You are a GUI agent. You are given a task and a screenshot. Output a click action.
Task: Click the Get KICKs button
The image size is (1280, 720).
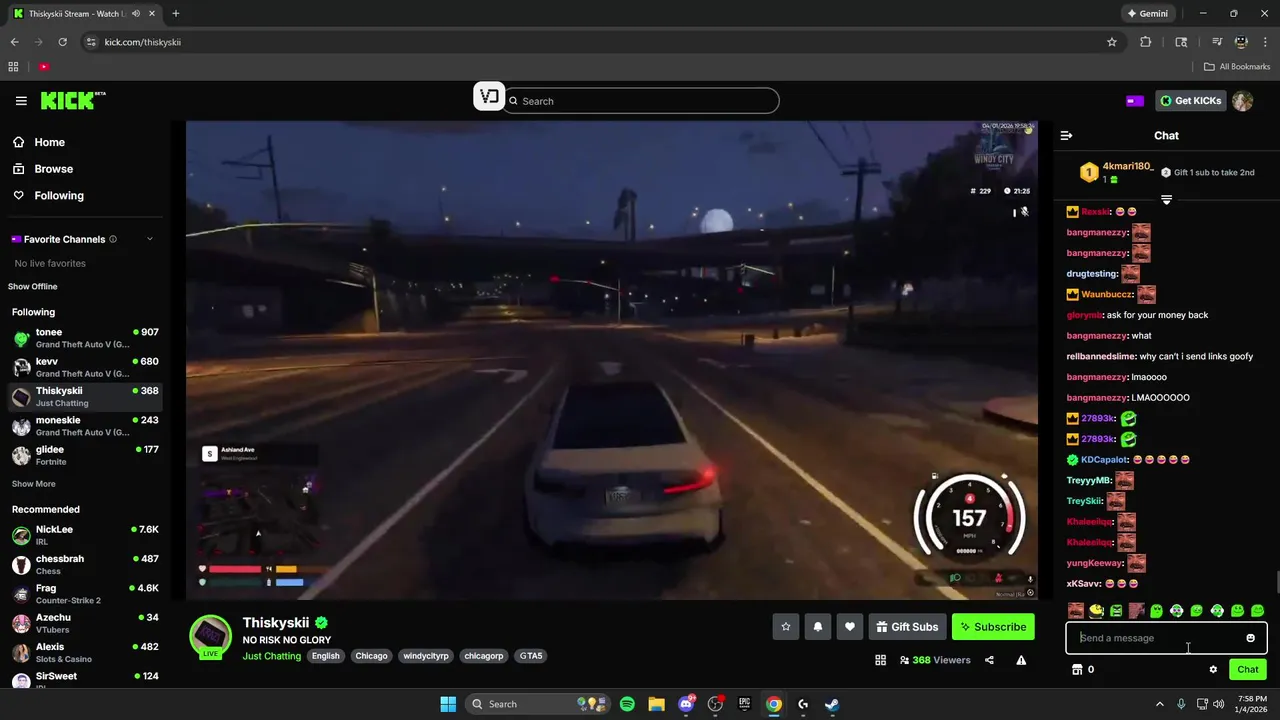(x=1190, y=101)
